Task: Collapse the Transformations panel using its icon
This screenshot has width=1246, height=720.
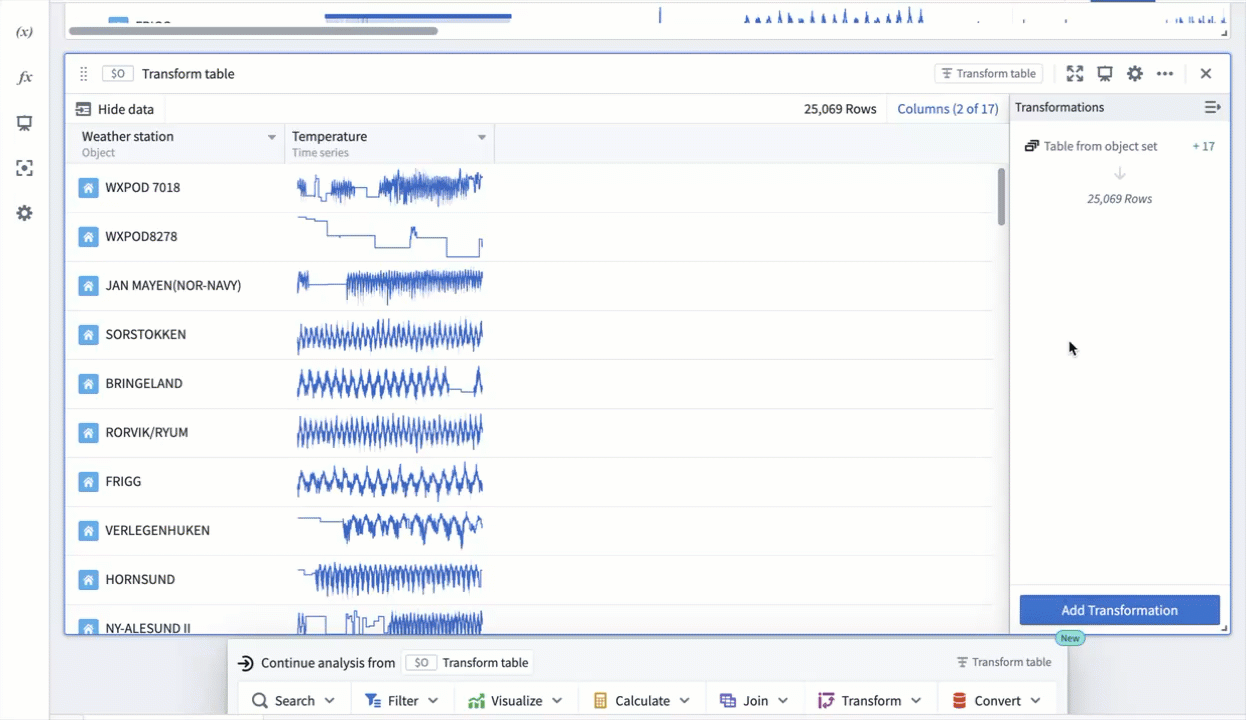Action: [x=1212, y=107]
